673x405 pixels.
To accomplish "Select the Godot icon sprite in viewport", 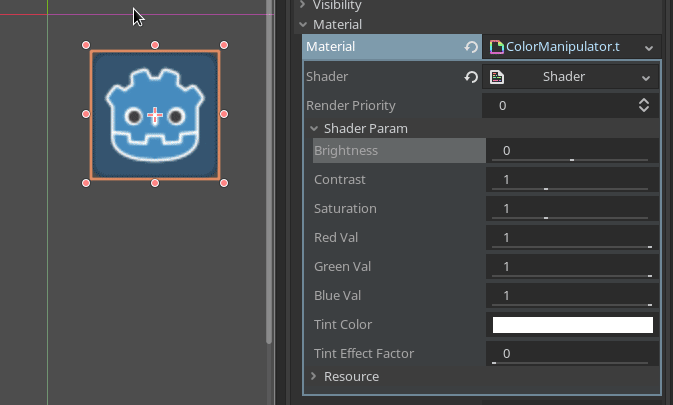I will (x=155, y=115).
